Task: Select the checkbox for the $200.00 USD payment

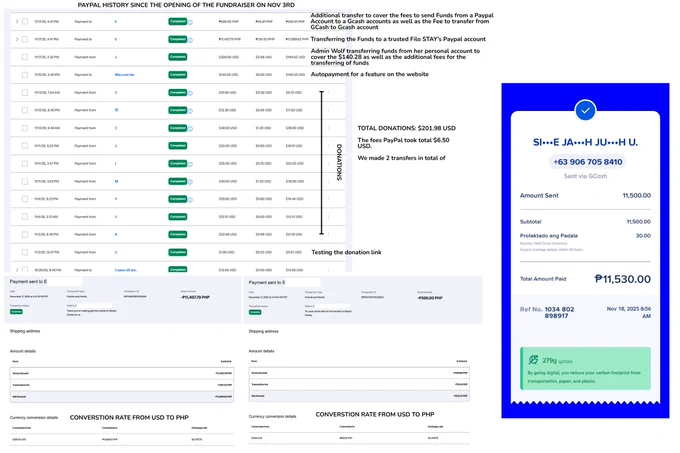Action: point(25,57)
